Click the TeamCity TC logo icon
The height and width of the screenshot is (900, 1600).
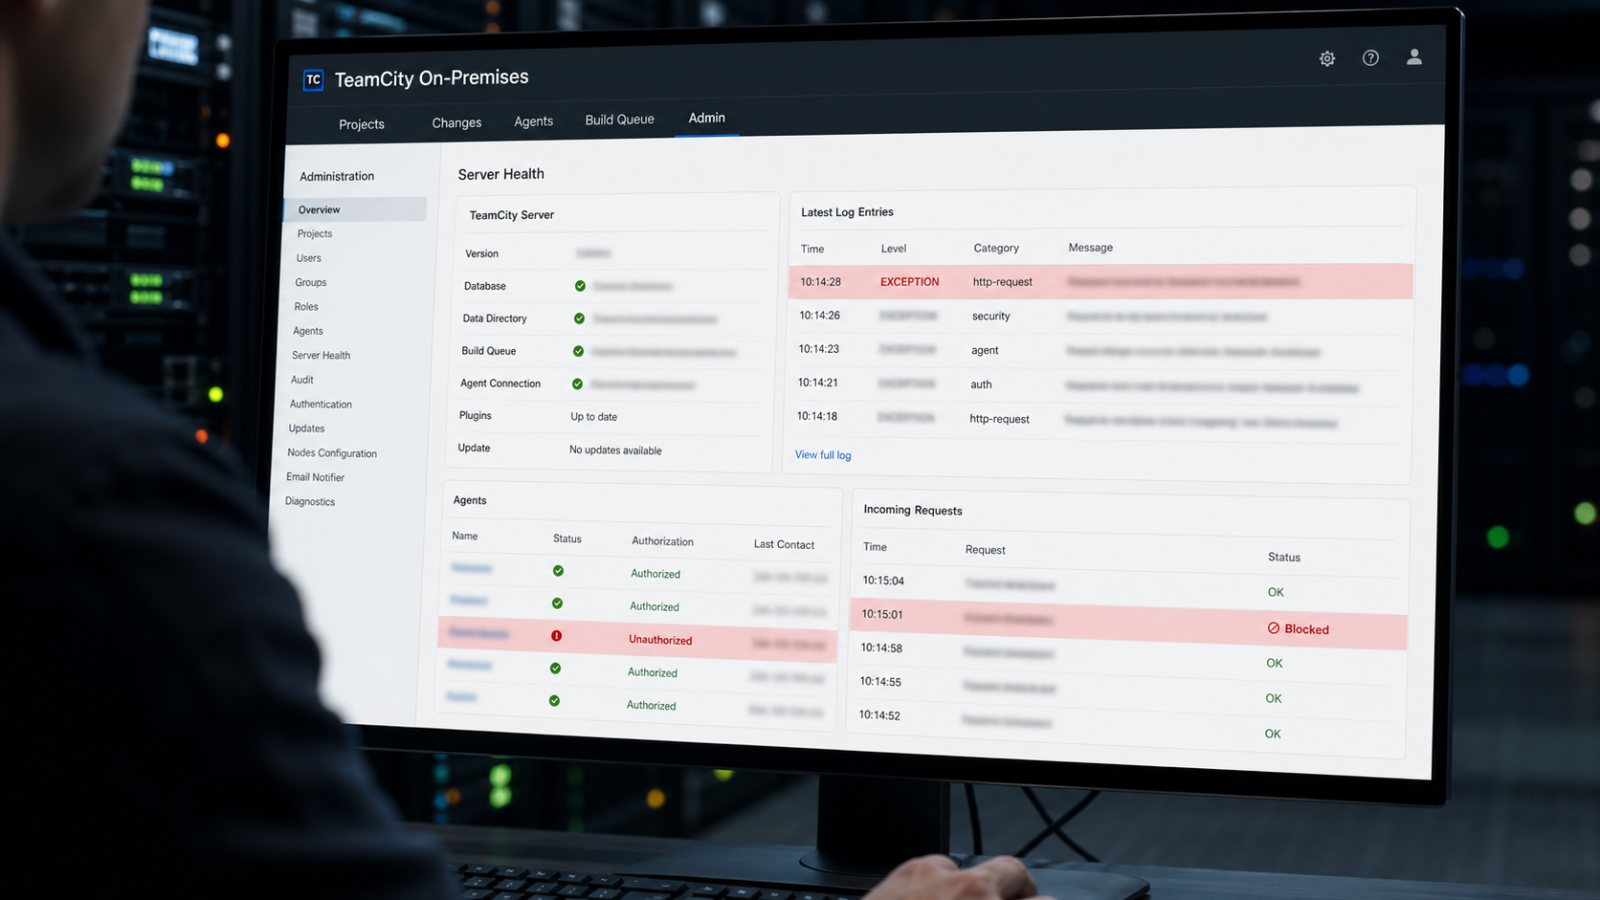tap(313, 80)
